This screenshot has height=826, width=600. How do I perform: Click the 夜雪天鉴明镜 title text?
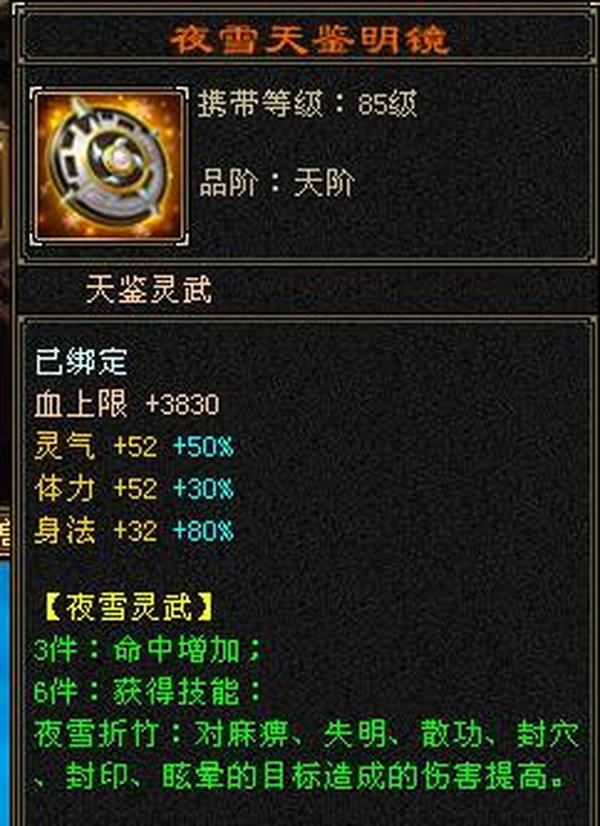point(310,39)
